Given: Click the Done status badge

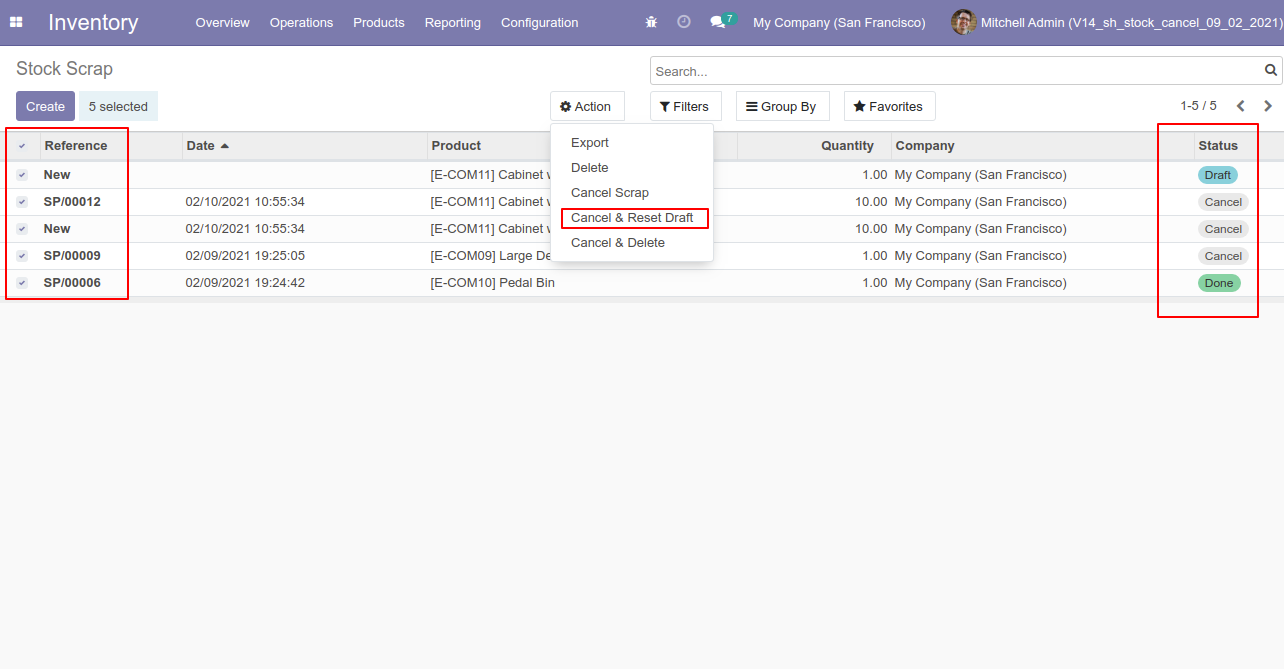Looking at the screenshot, I should click(x=1219, y=283).
